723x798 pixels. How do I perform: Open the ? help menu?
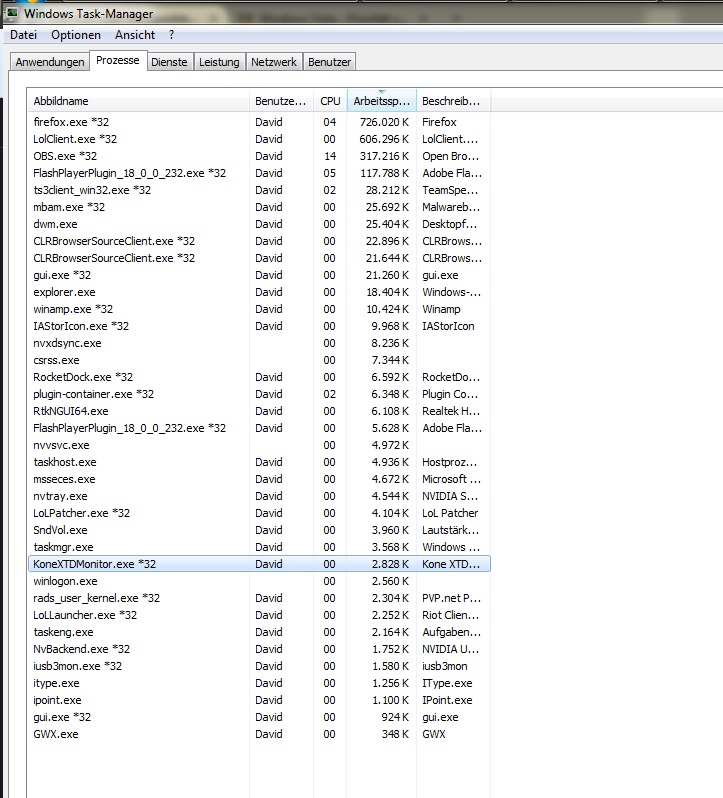tap(171, 35)
